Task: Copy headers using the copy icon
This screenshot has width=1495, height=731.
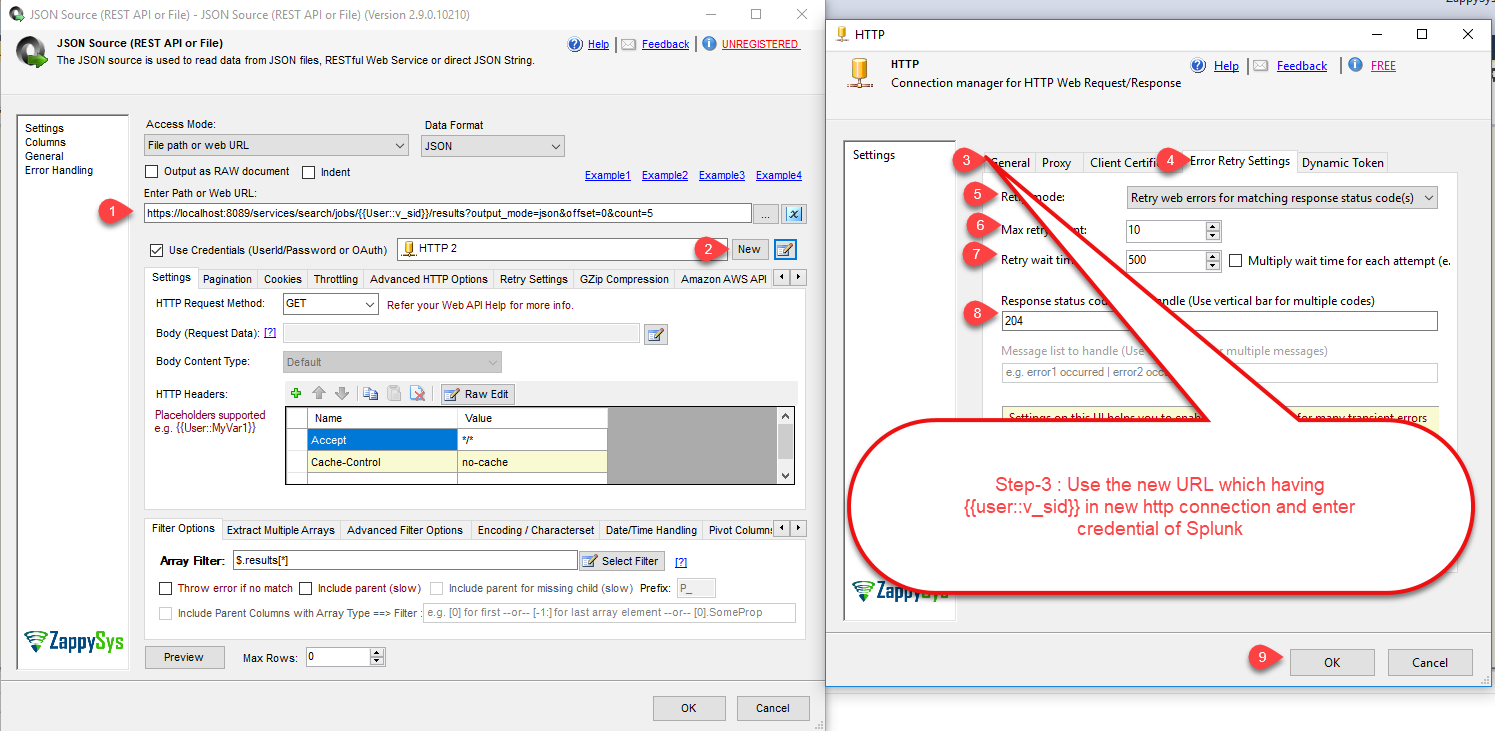Action: (370, 394)
